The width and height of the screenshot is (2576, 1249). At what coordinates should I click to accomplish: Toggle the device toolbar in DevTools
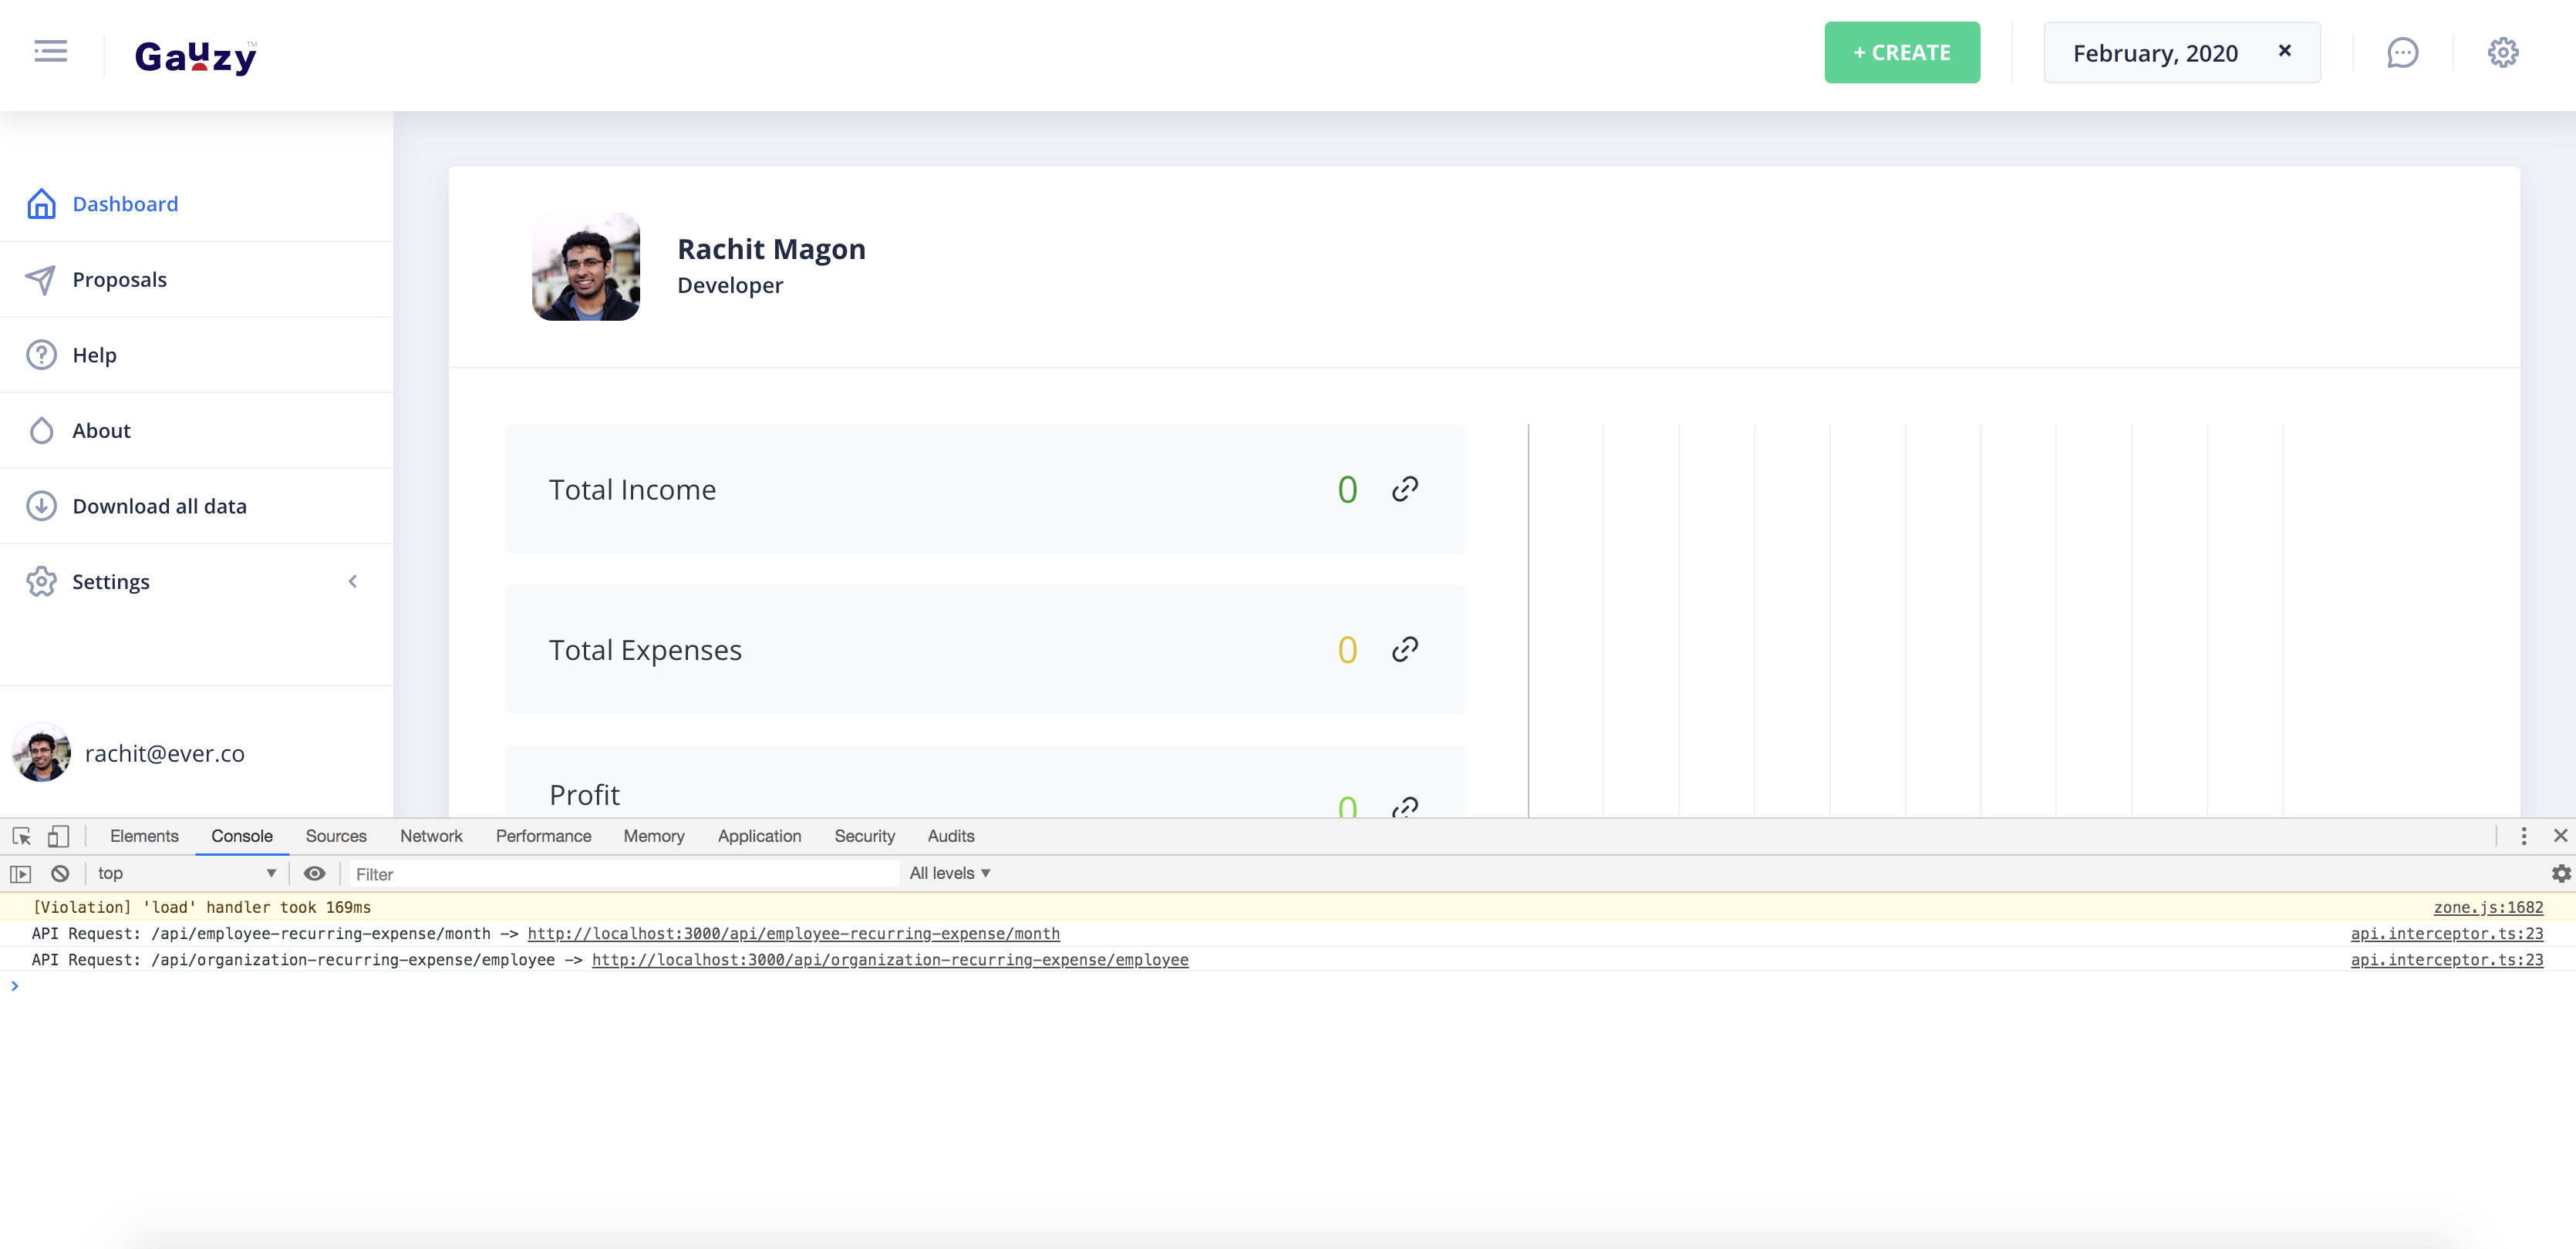pos(57,835)
